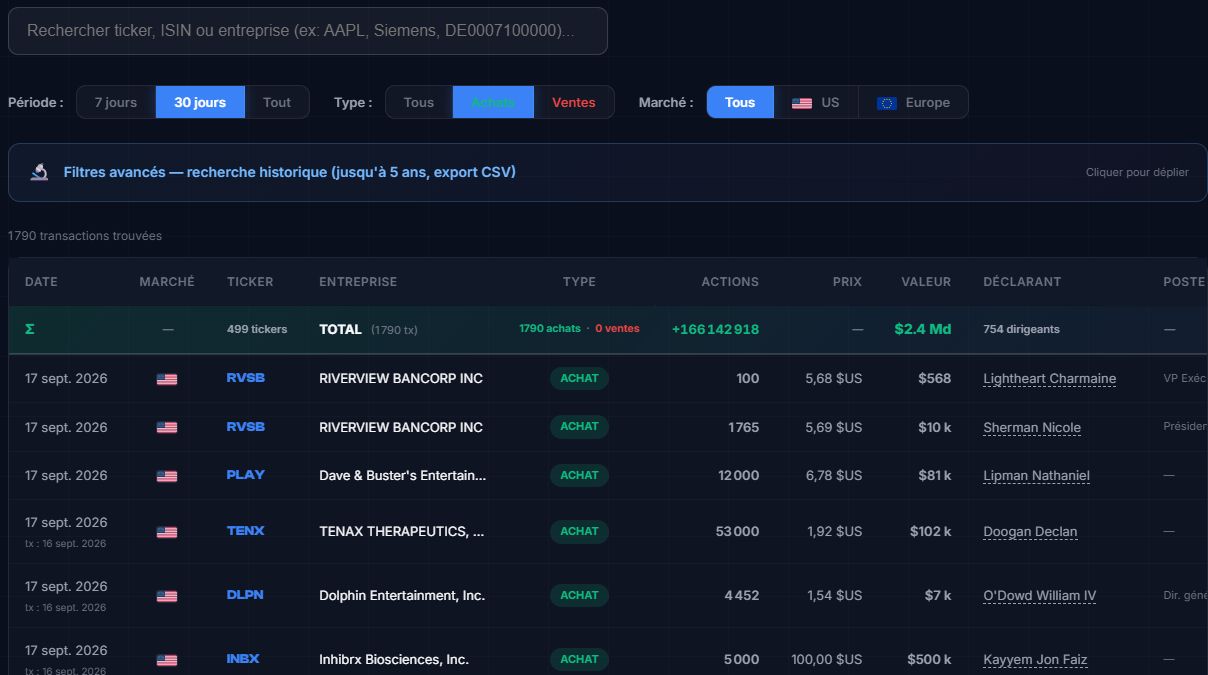This screenshot has width=1208, height=675.
Task: Sort the table by the DATE column
Action: [41, 282]
